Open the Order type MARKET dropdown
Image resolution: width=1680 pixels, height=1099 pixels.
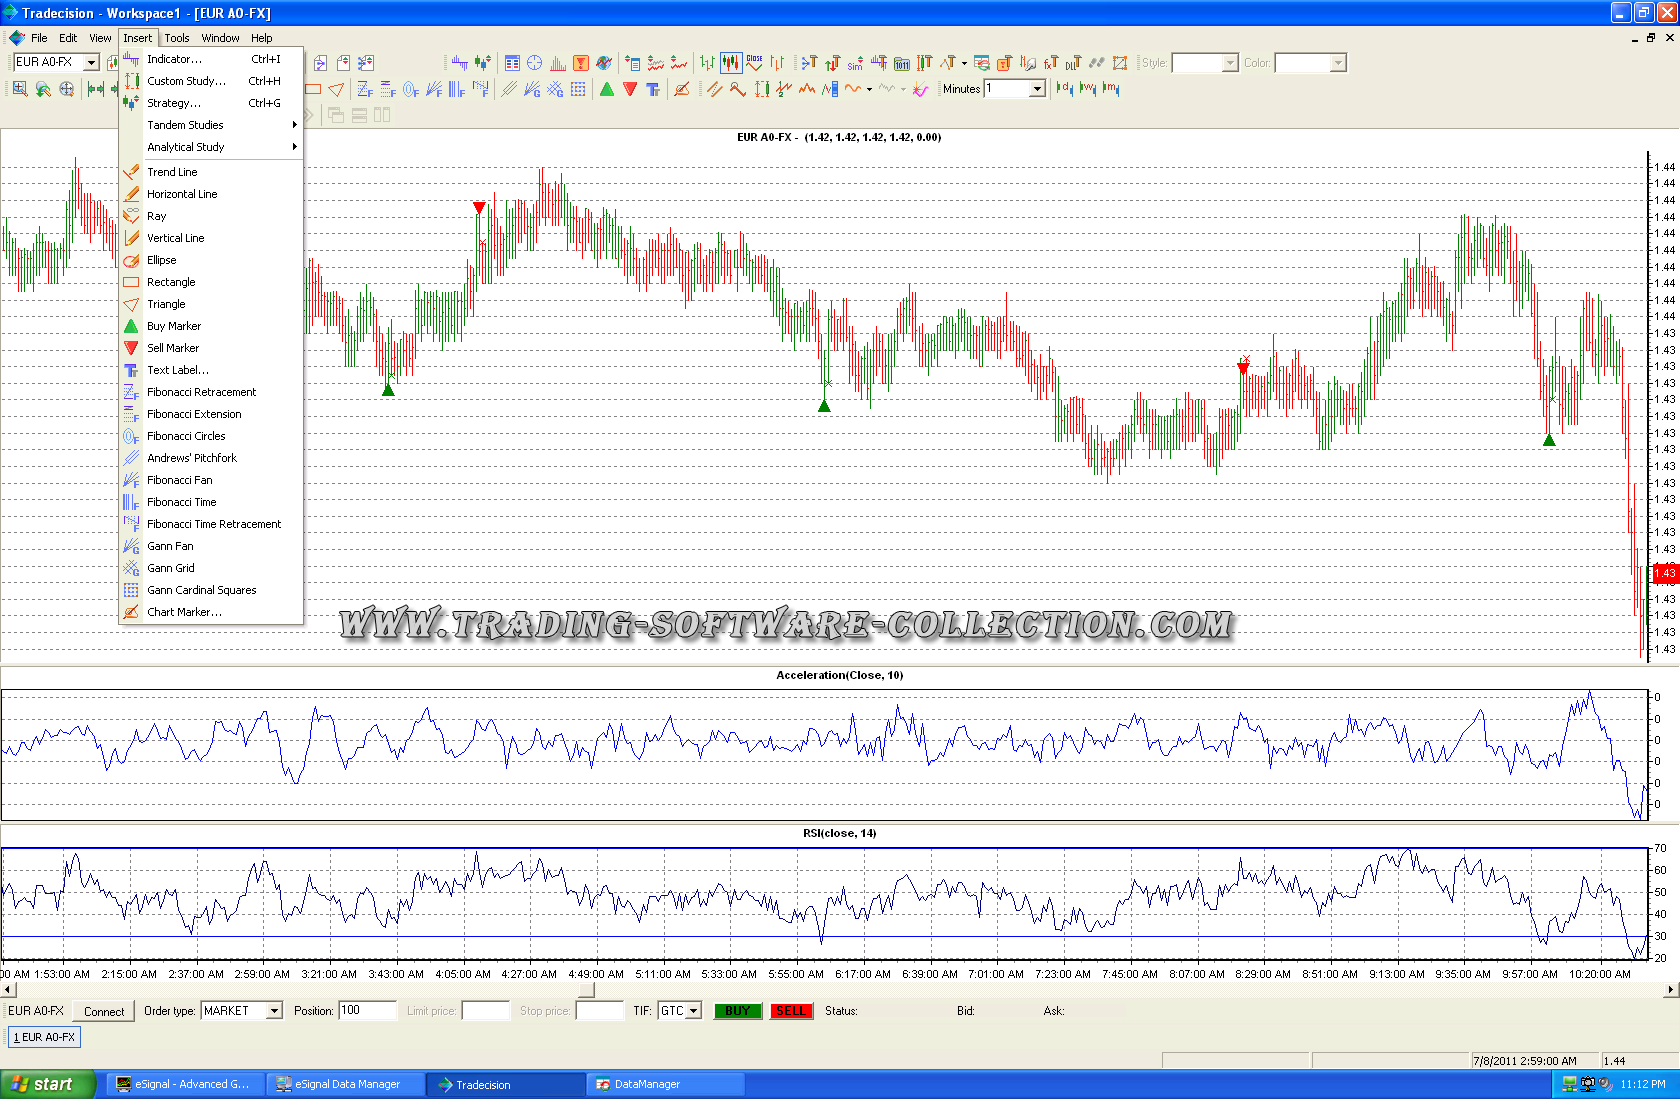(273, 1011)
